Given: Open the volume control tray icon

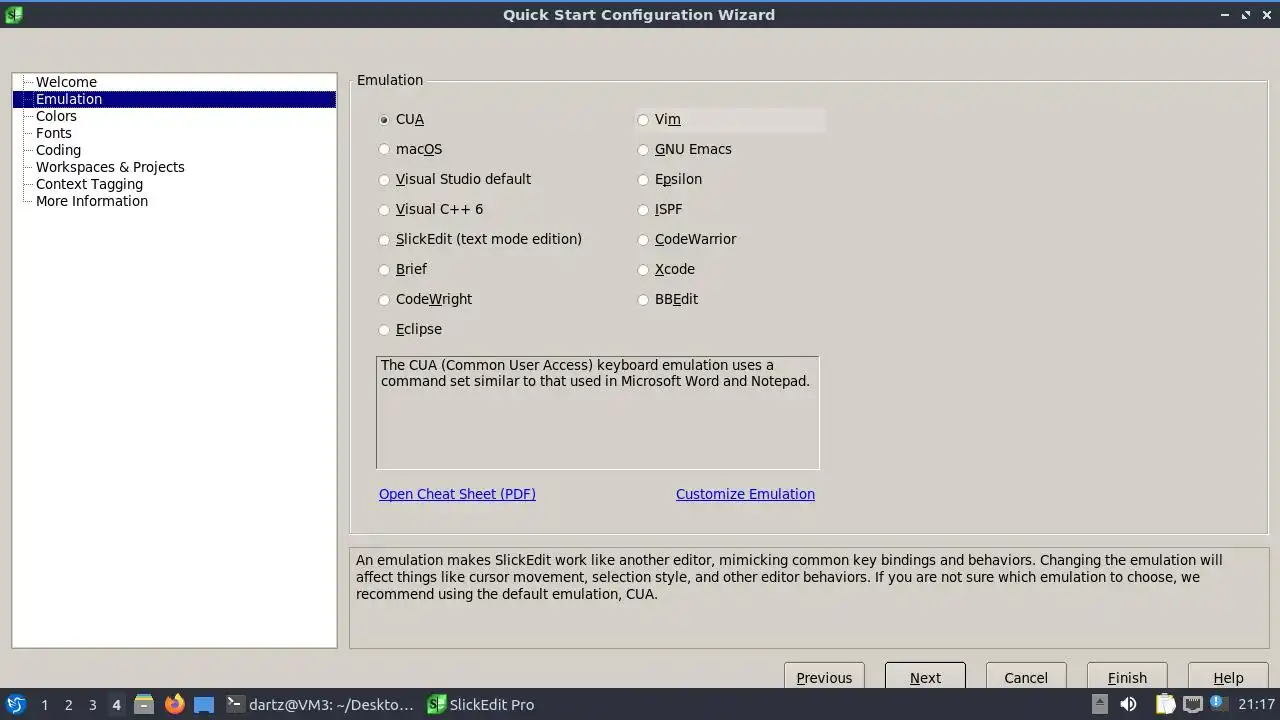Looking at the screenshot, I should point(1128,704).
